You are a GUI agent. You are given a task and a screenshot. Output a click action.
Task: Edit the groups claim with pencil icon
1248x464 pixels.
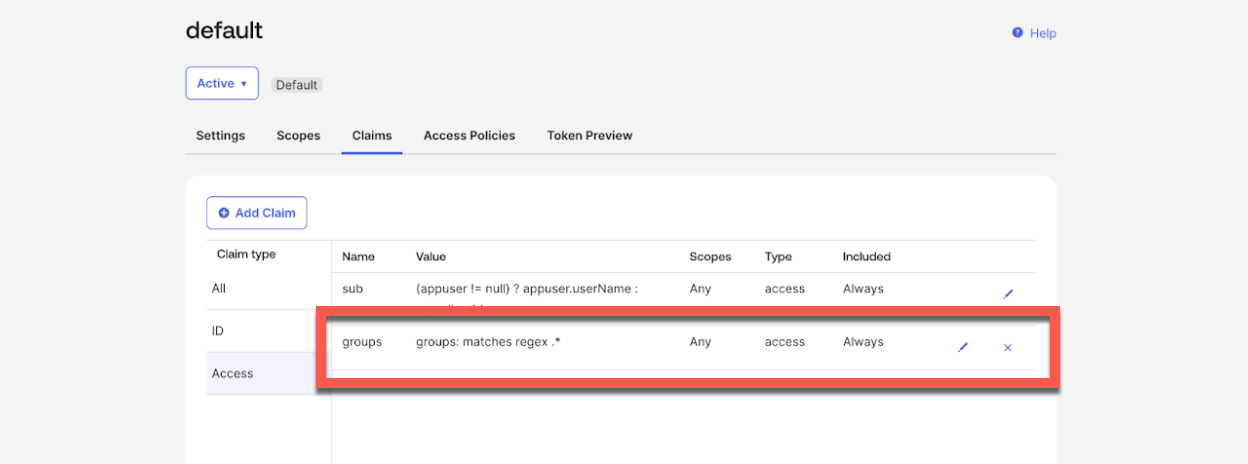tap(962, 347)
